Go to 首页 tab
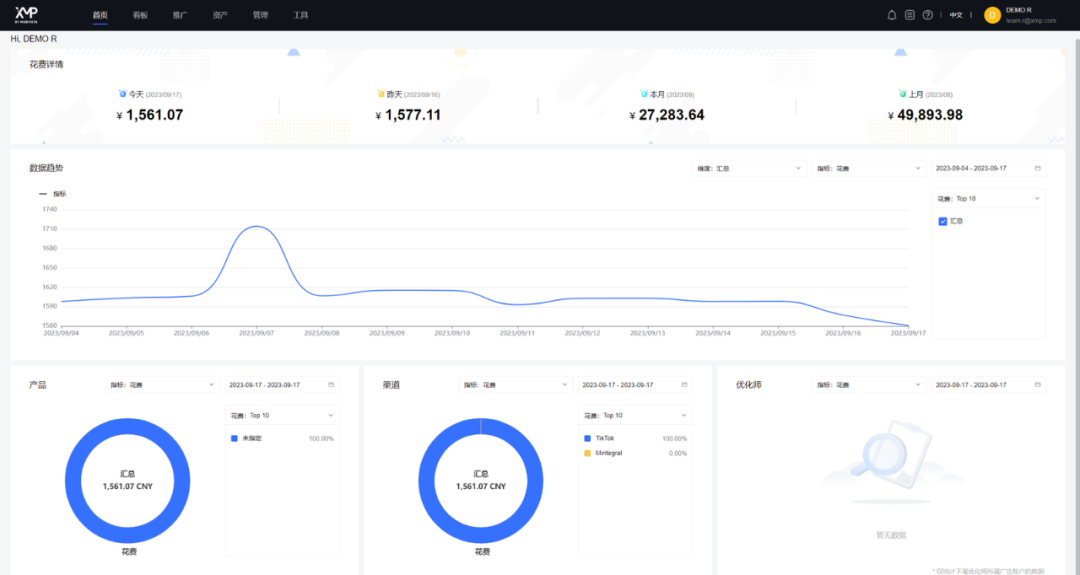The image size is (1080, 575). pos(100,15)
